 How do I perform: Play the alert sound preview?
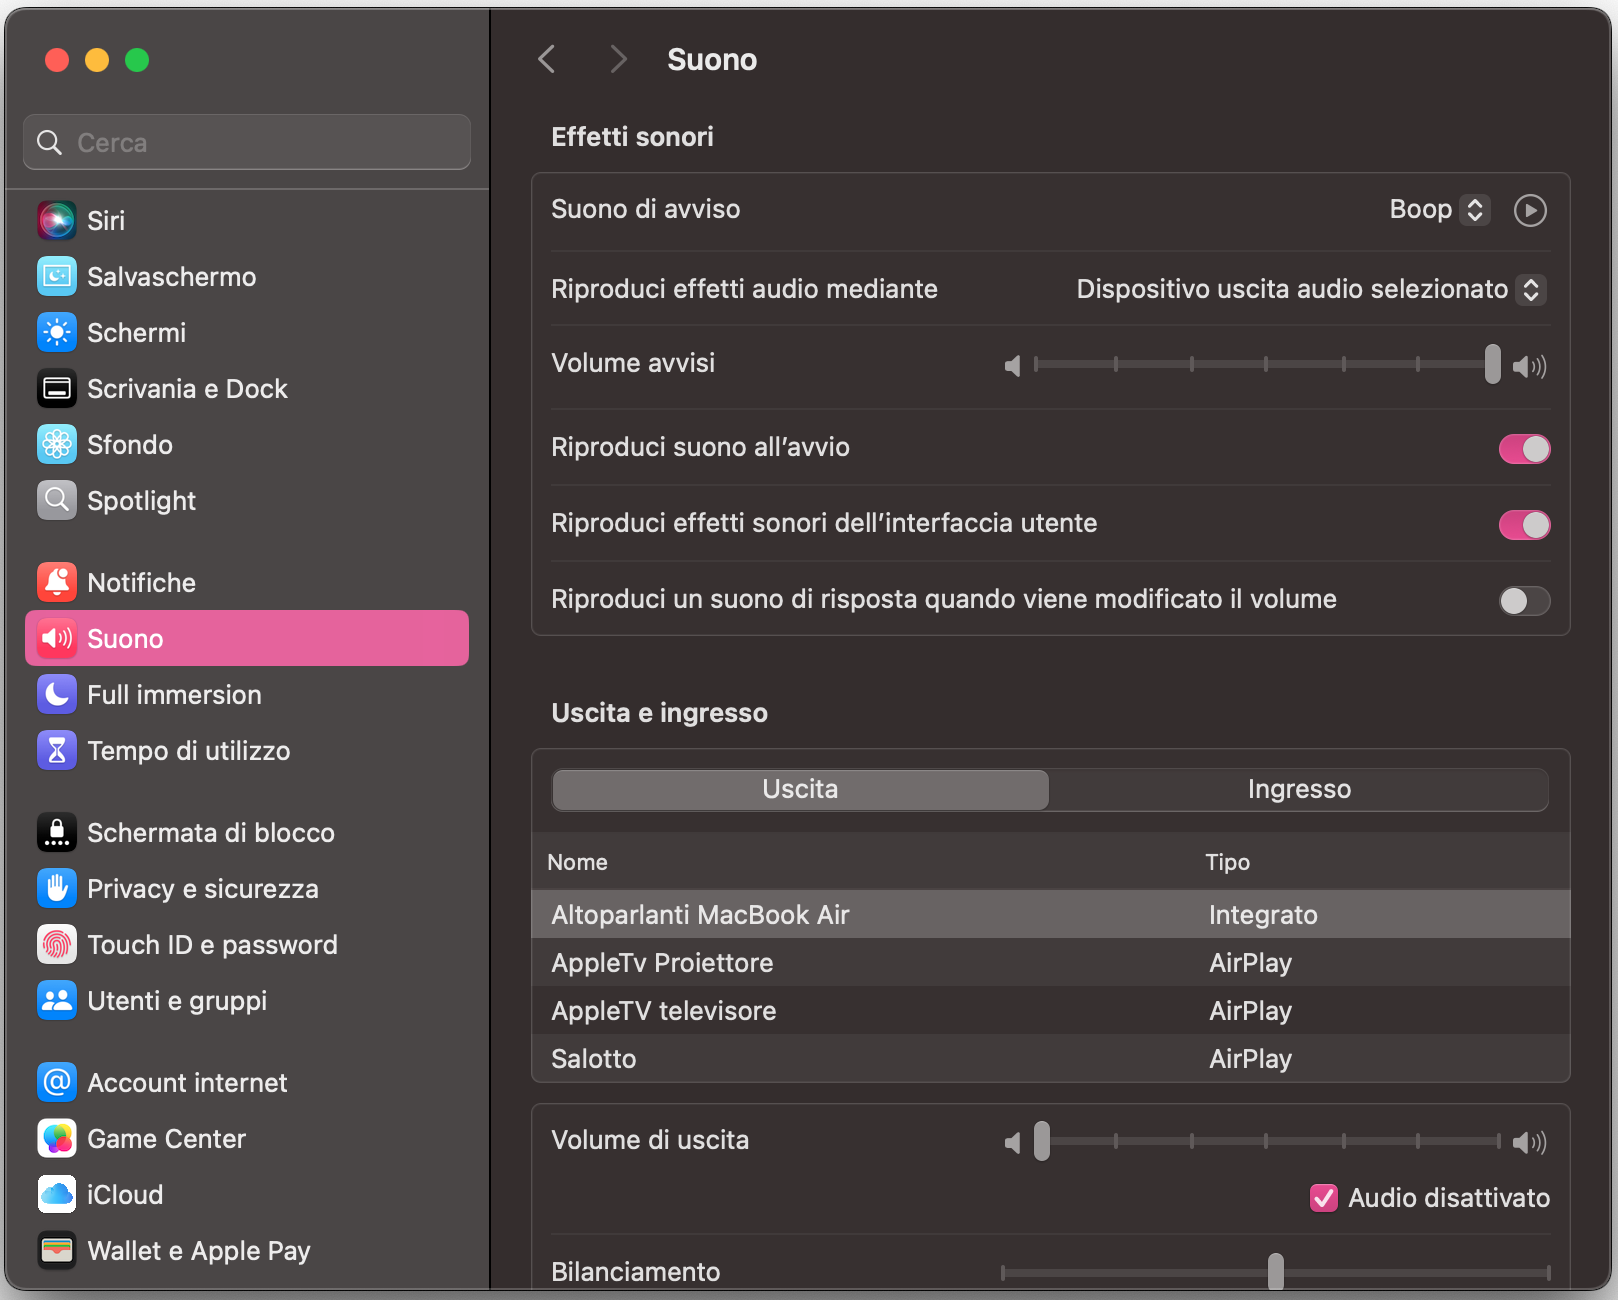[x=1529, y=210]
